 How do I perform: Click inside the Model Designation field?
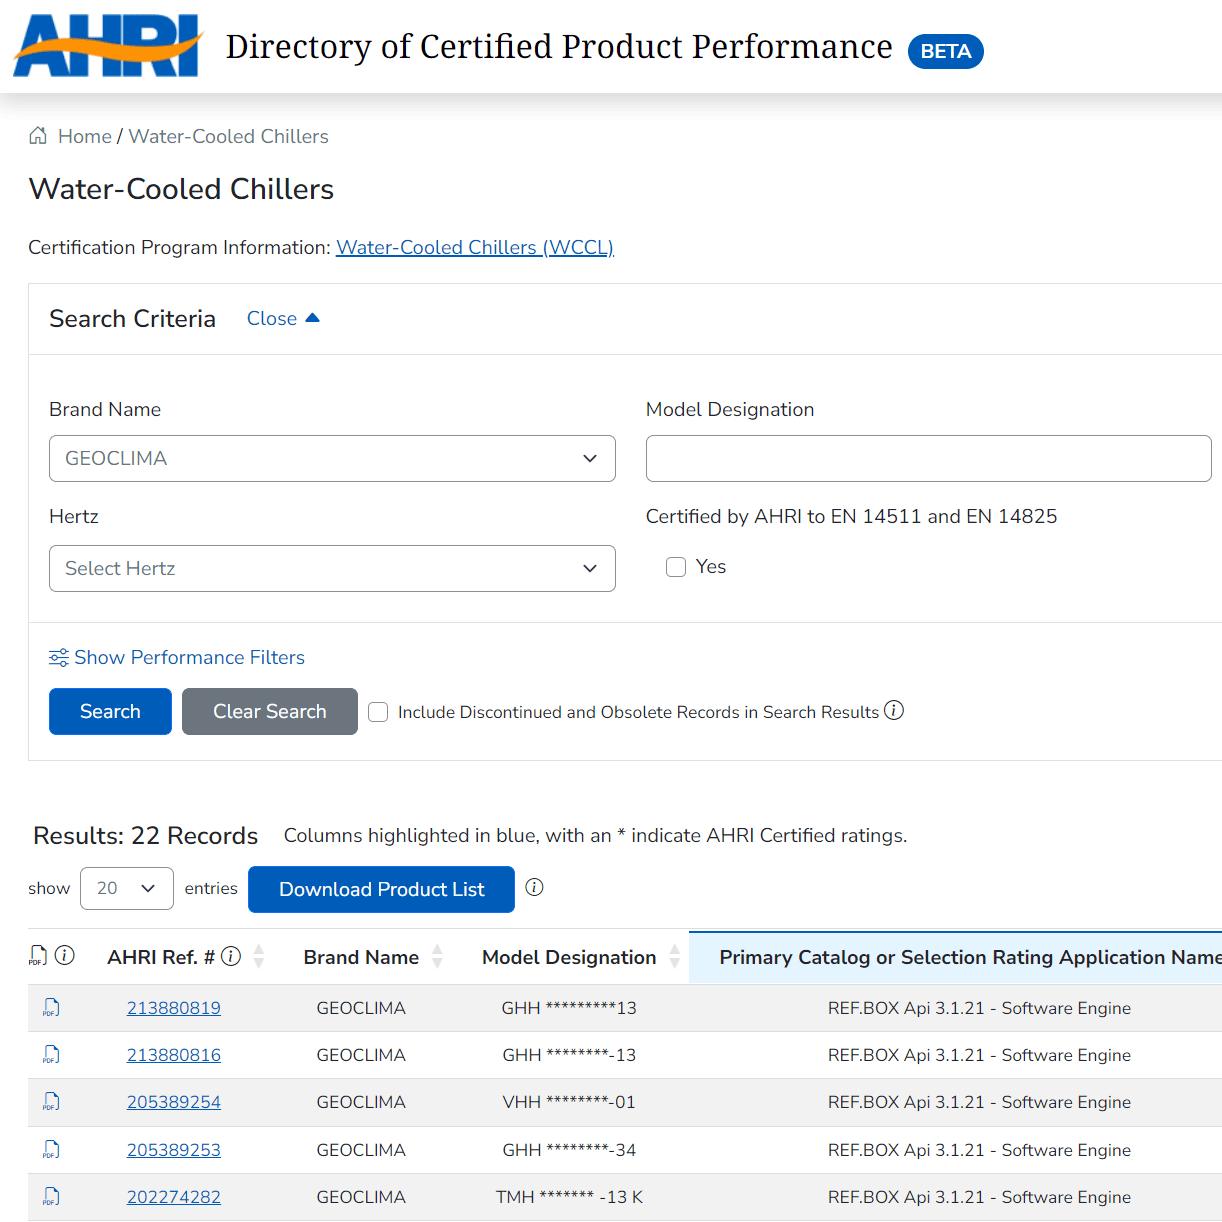(928, 458)
